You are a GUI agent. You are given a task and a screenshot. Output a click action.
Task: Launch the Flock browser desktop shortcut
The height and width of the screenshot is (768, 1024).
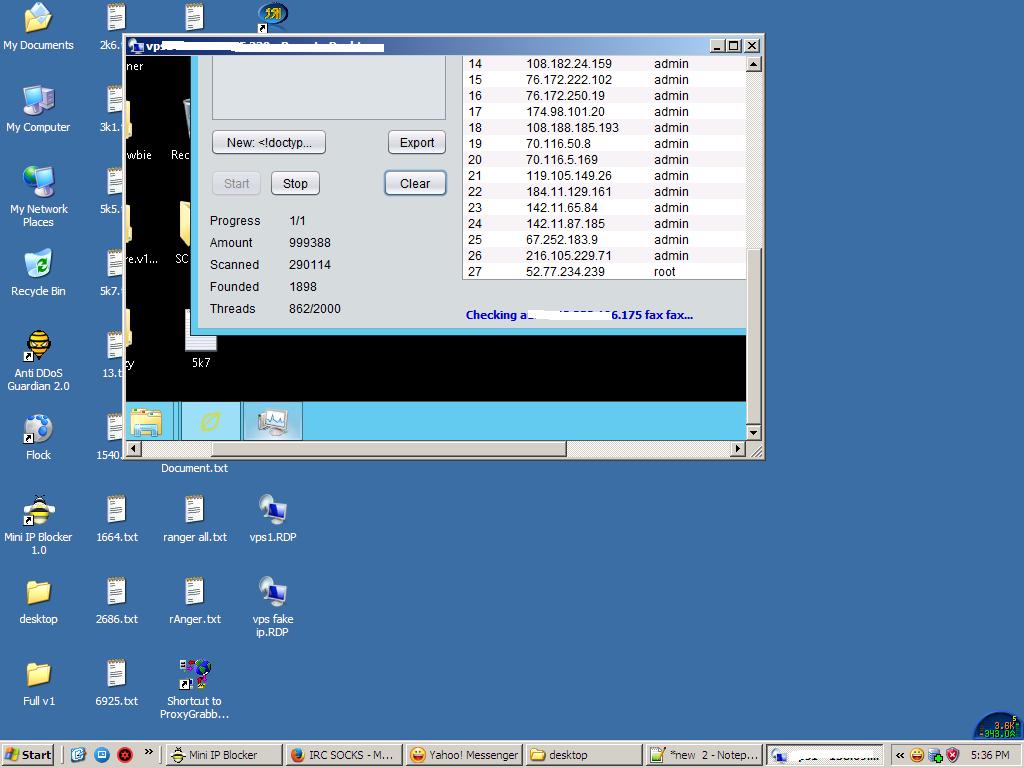pos(38,429)
